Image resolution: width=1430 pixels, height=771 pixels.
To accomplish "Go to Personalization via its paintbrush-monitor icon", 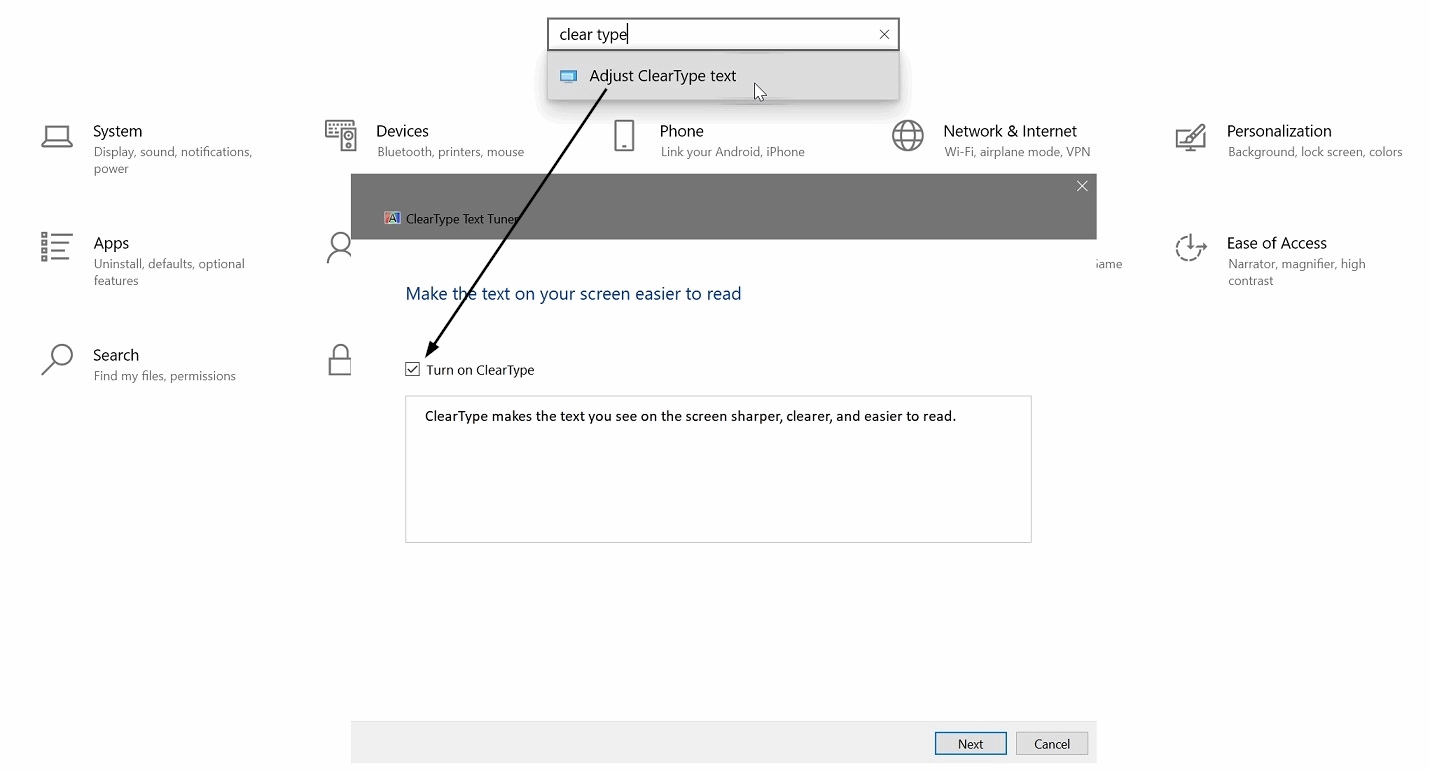I will (1190, 137).
